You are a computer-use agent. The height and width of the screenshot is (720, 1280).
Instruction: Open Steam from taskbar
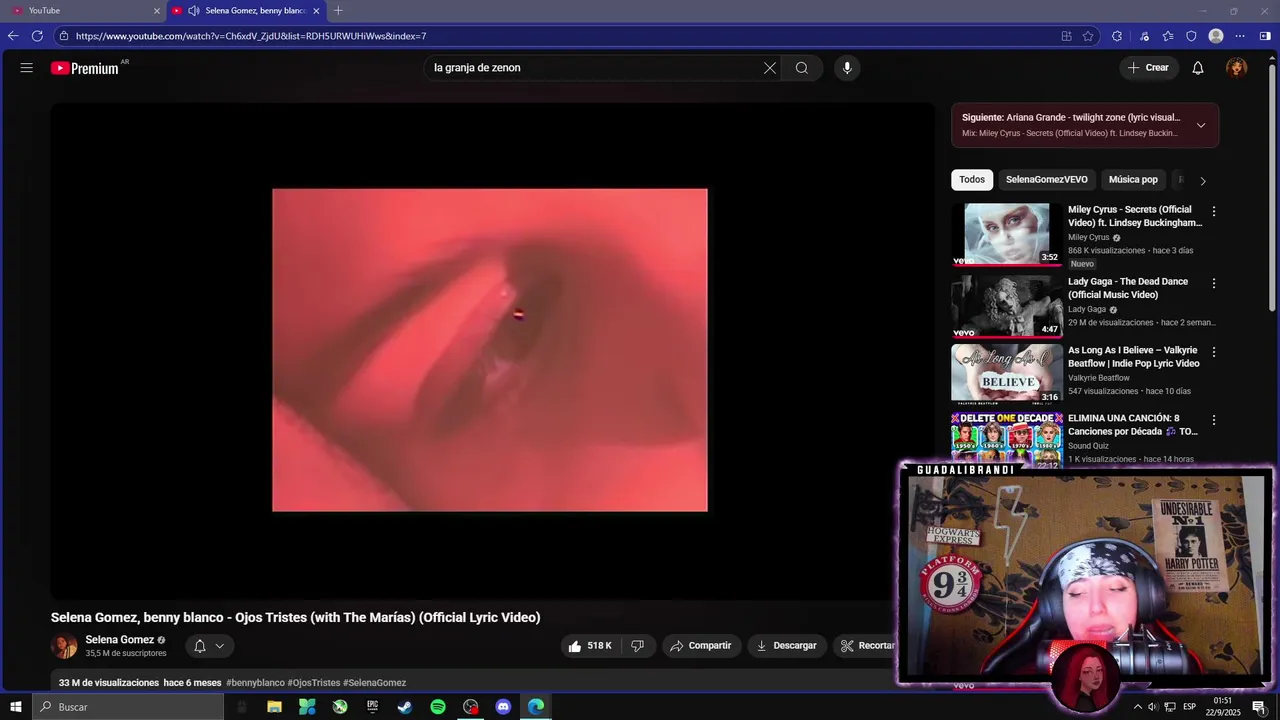pos(405,707)
